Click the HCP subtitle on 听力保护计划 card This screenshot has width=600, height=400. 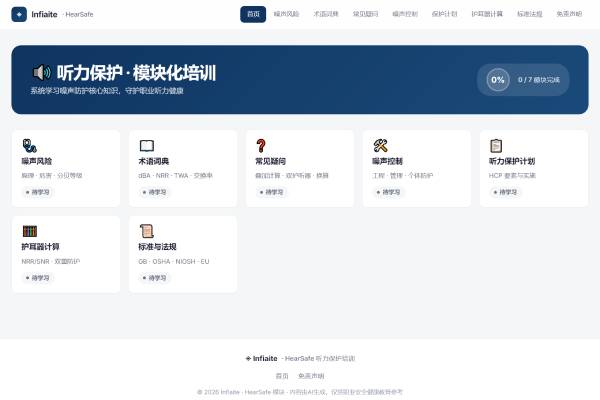coord(512,176)
